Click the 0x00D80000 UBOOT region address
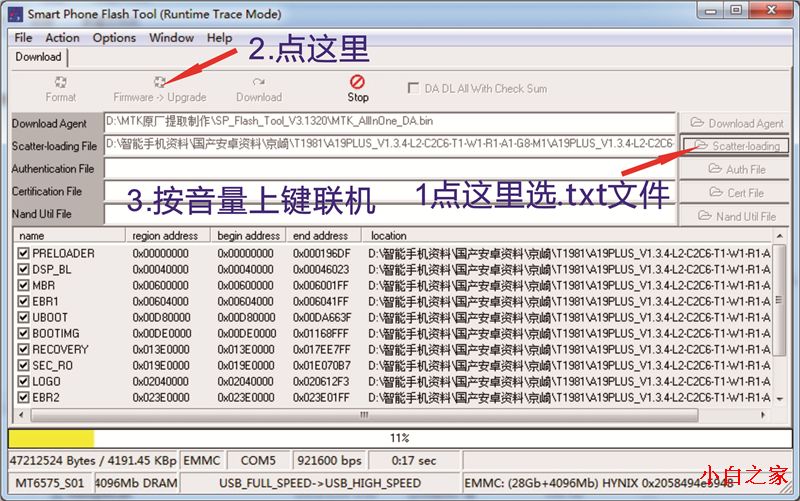 [x=161, y=317]
